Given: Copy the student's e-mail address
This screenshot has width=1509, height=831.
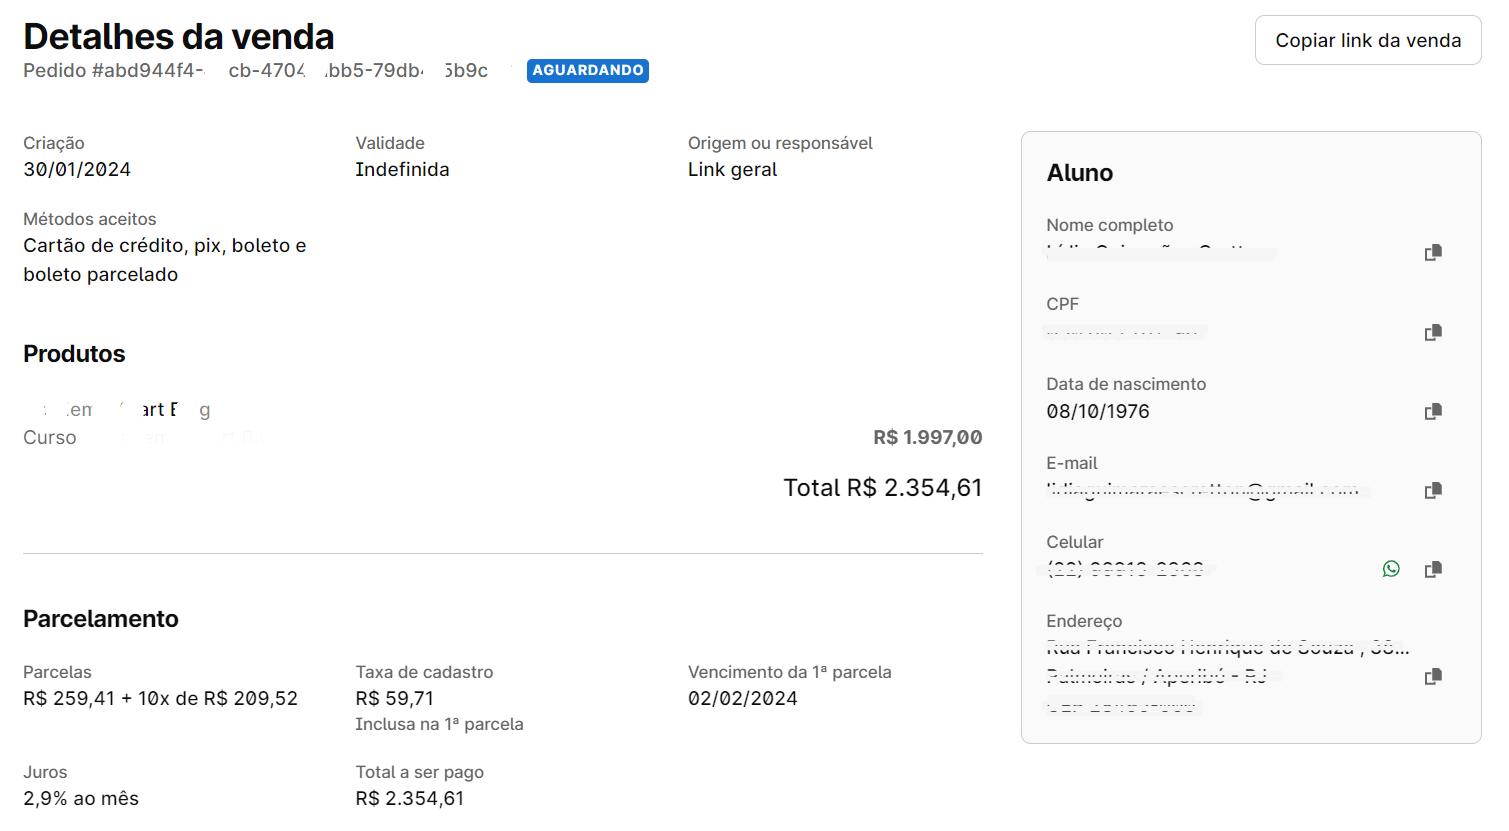Looking at the screenshot, I should coord(1433,490).
